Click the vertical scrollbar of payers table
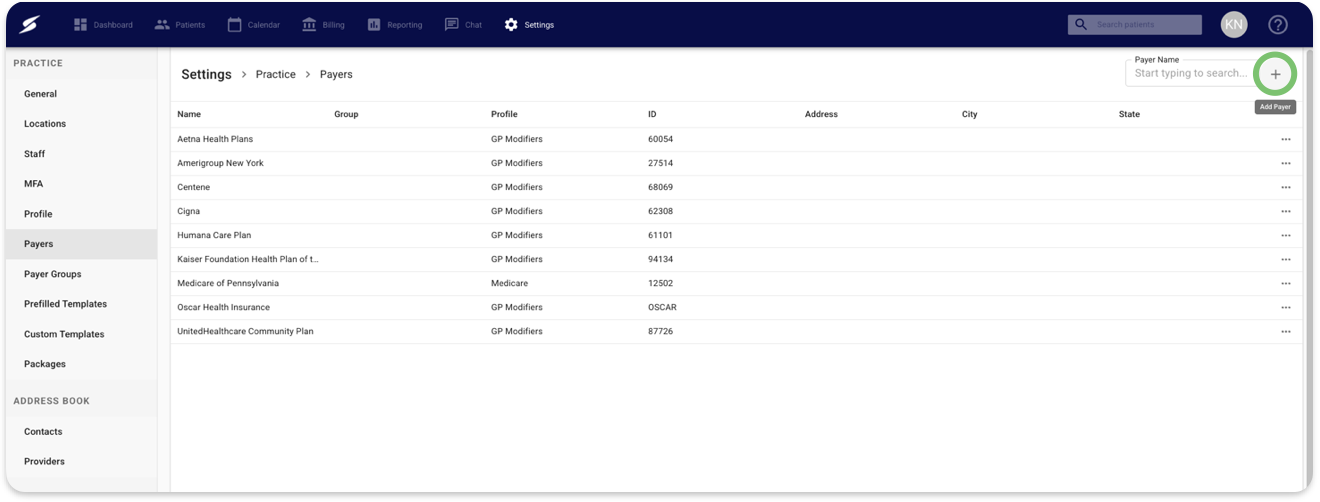 point(1309,270)
